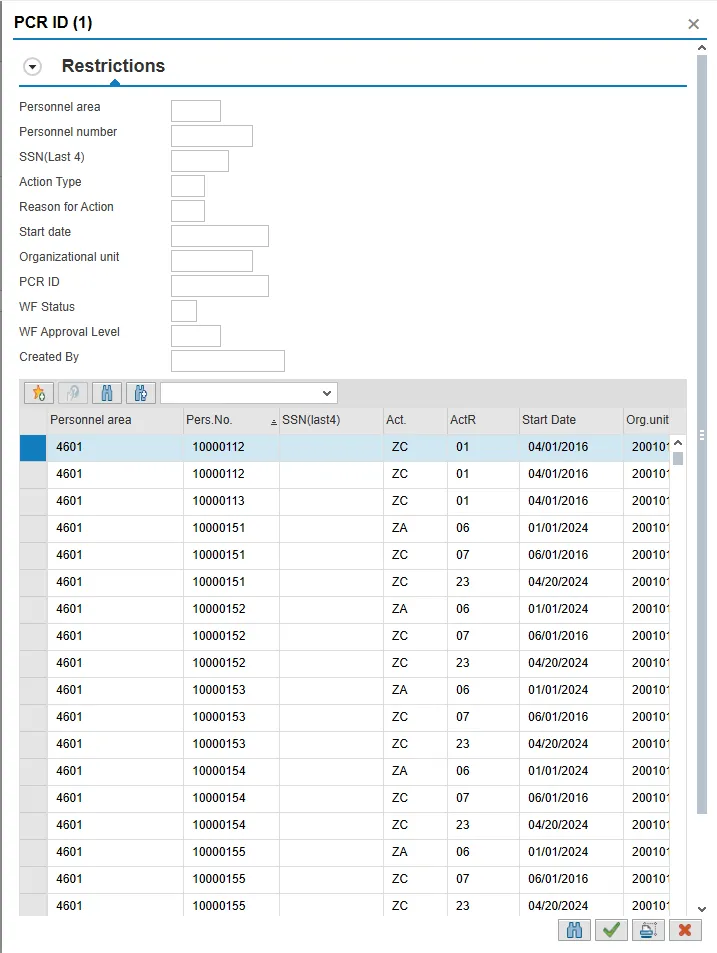The image size is (717, 953).
Task: Start search with bottom binoculars button
Action: (x=574, y=930)
